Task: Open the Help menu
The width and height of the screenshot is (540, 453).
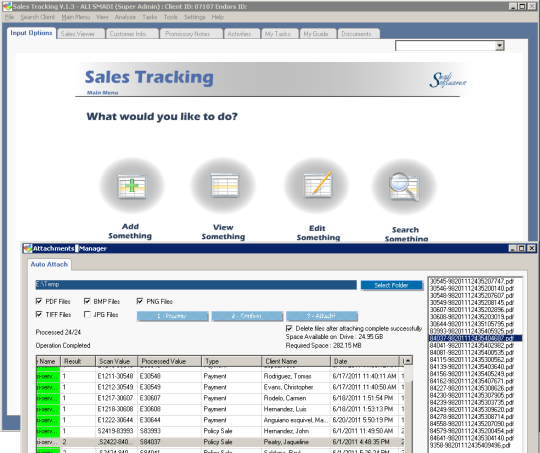Action: point(217,17)
